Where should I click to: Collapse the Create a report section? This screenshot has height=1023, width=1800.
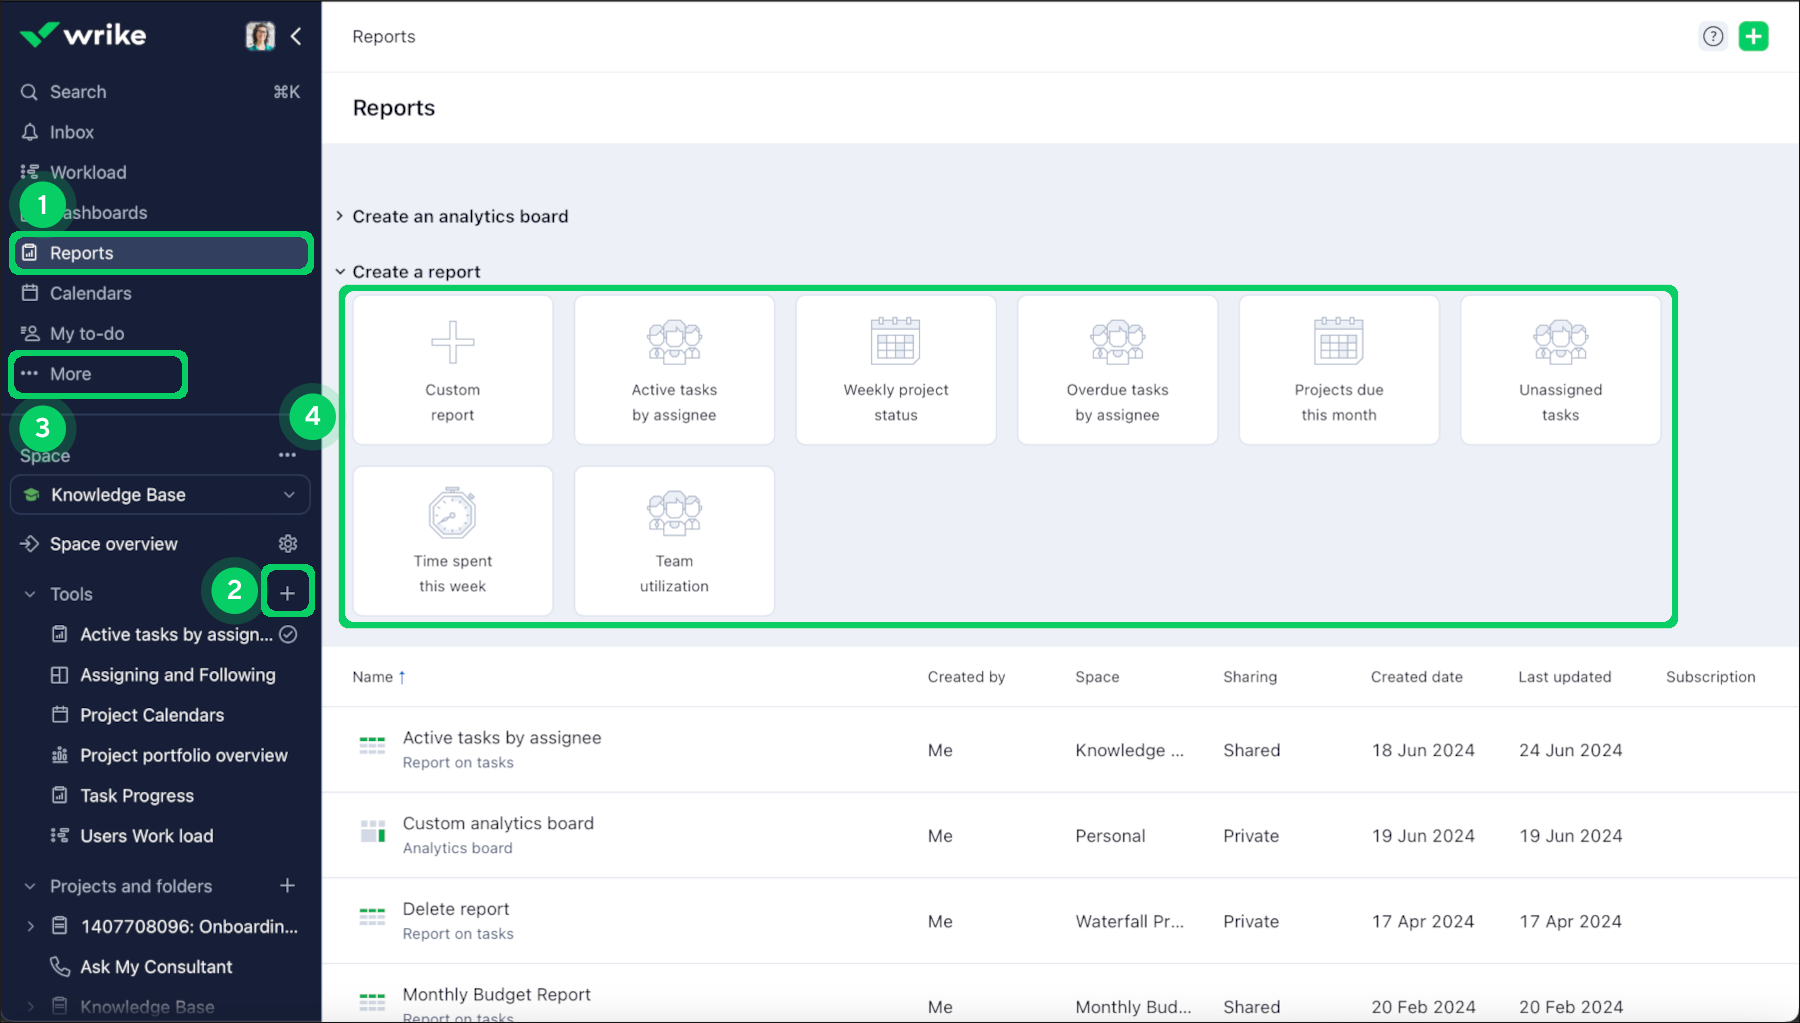340,272
